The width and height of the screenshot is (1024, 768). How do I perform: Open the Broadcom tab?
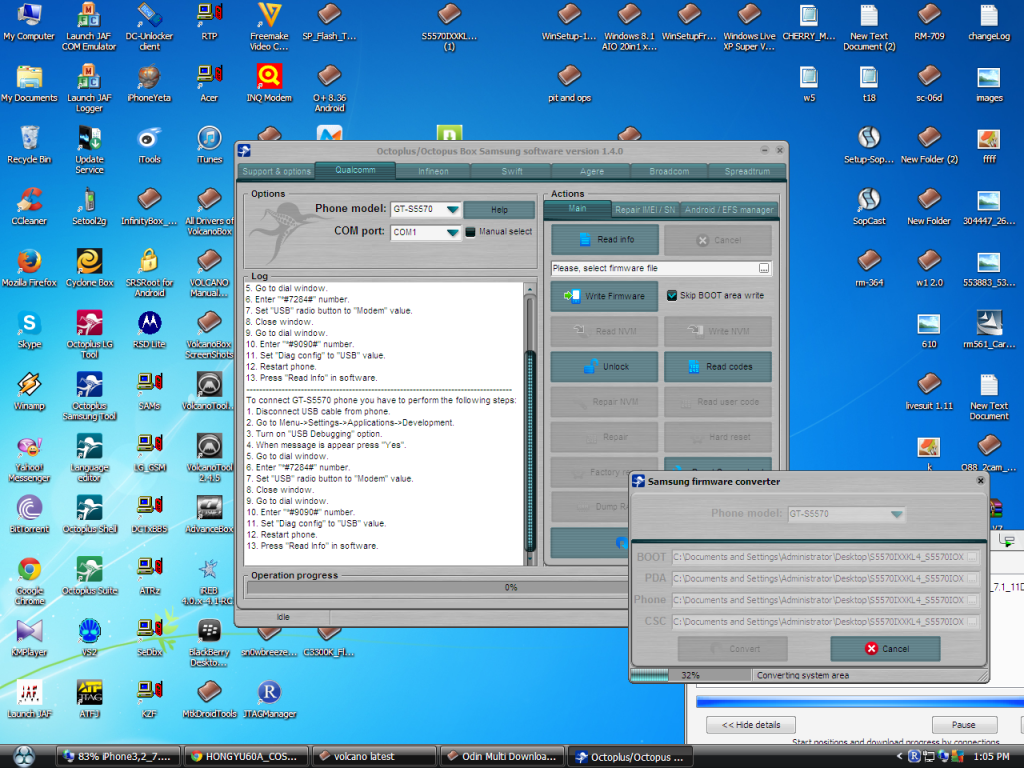[x=669, y=171]
